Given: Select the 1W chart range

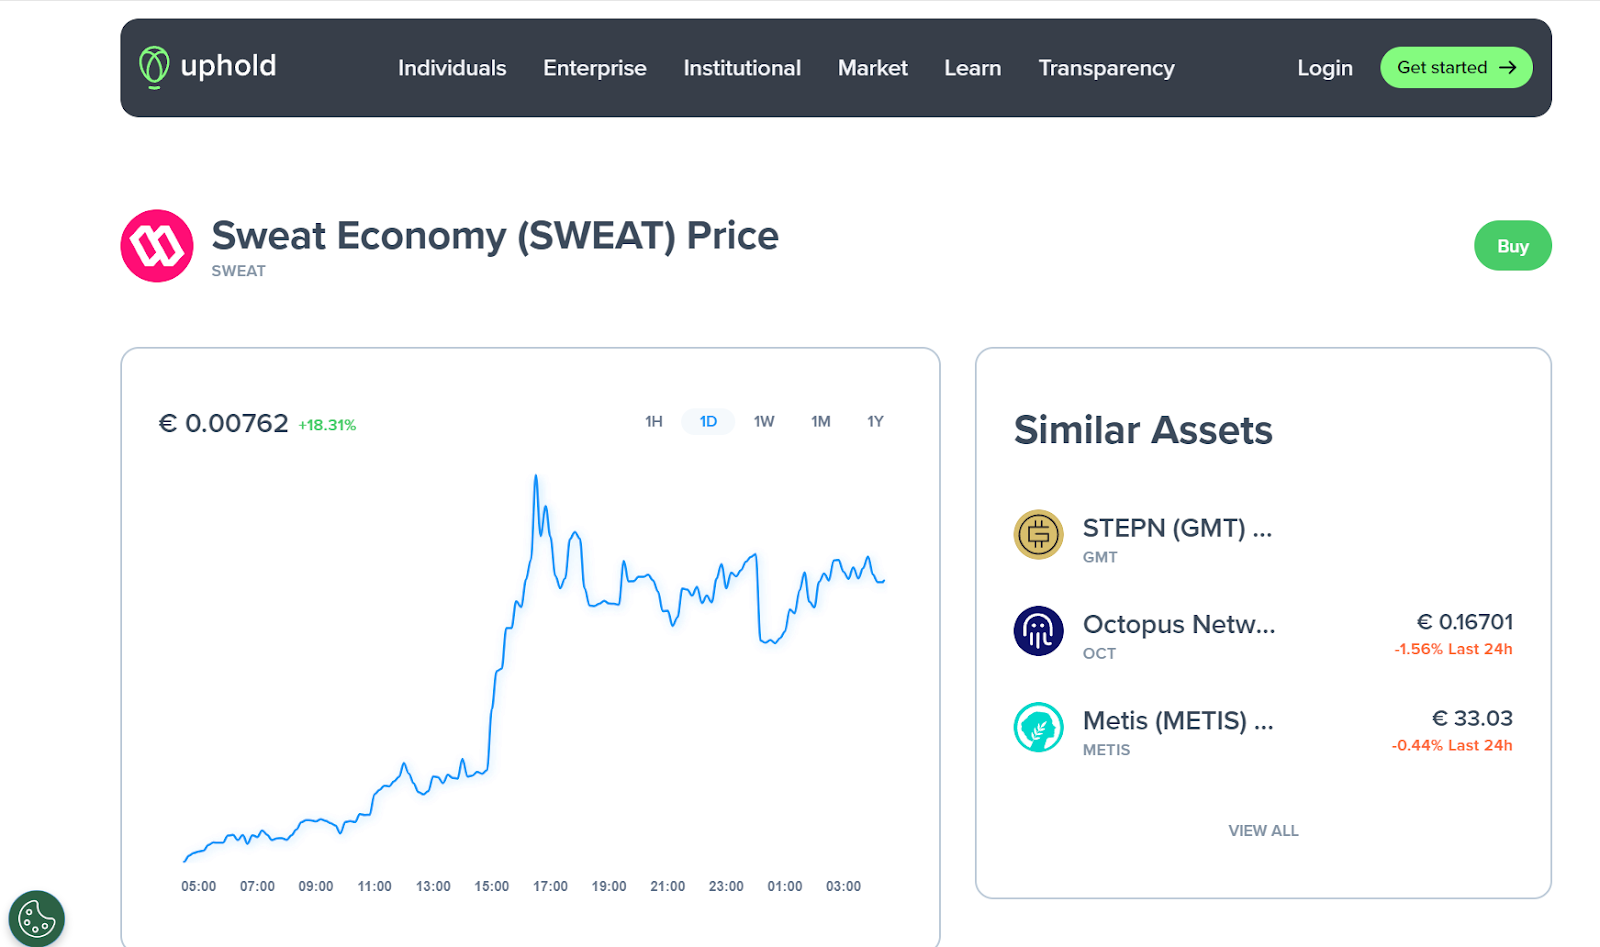Looking at the screenshot, I should [764, 422].
